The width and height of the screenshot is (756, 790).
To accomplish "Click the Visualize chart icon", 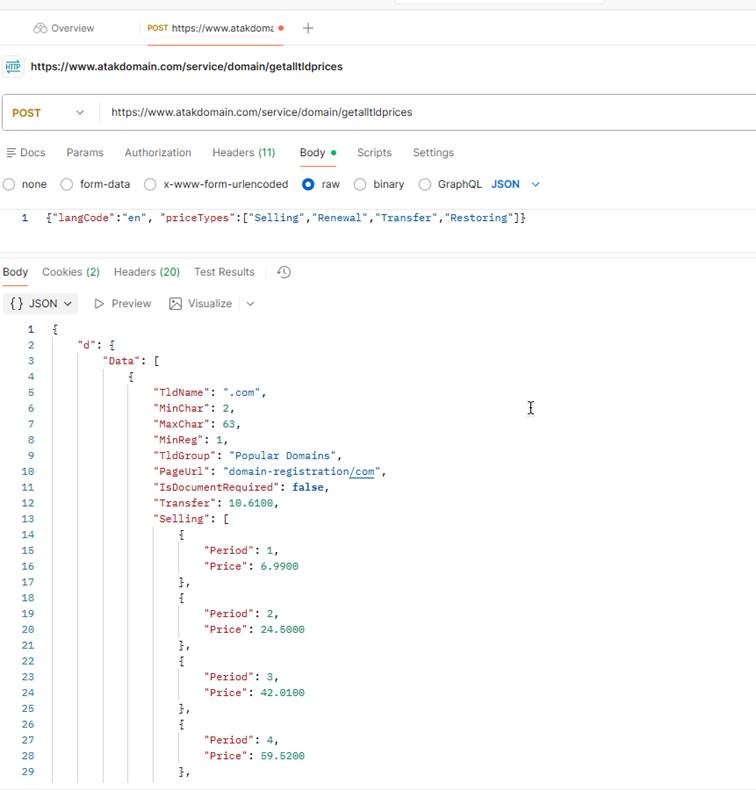I will [x=176, y=304].
